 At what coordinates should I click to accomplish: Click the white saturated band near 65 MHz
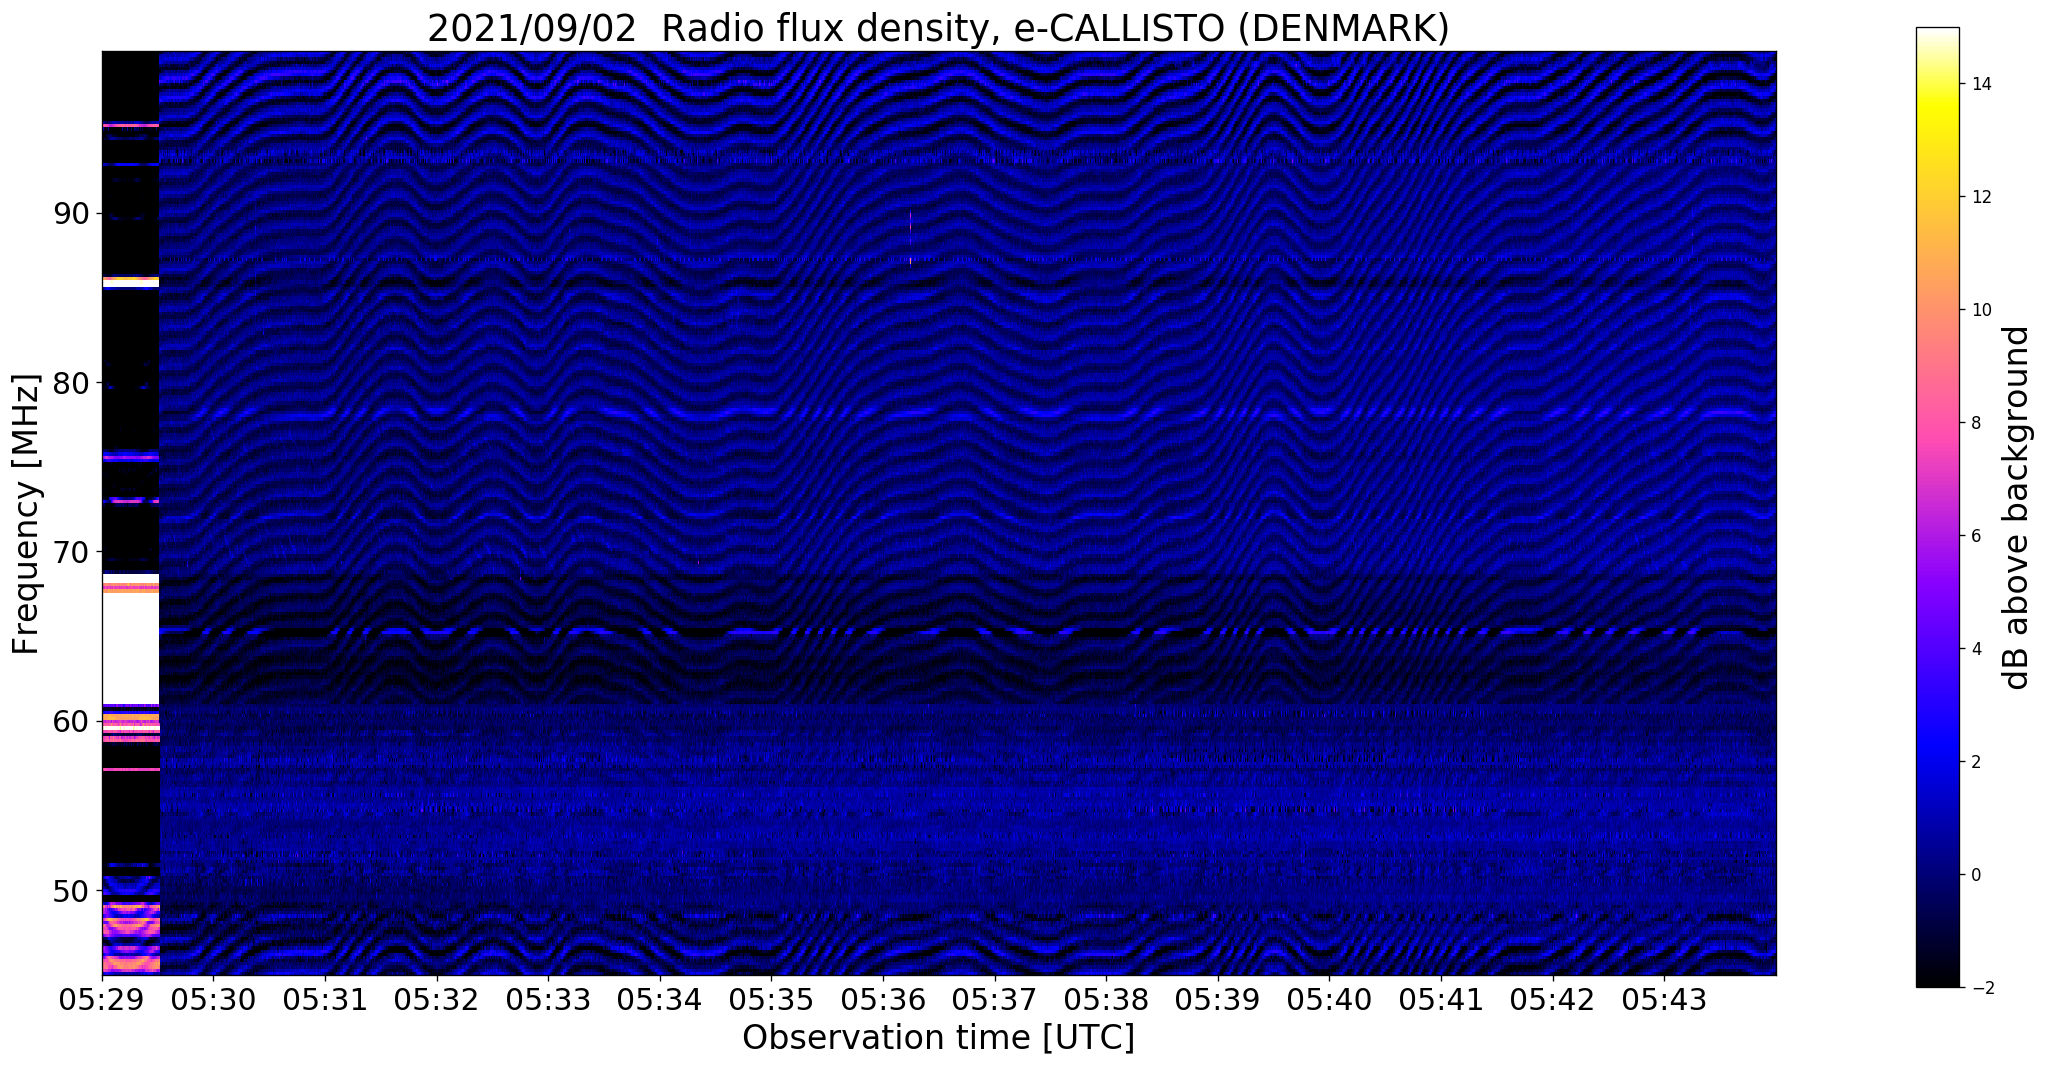click(131, 648)
